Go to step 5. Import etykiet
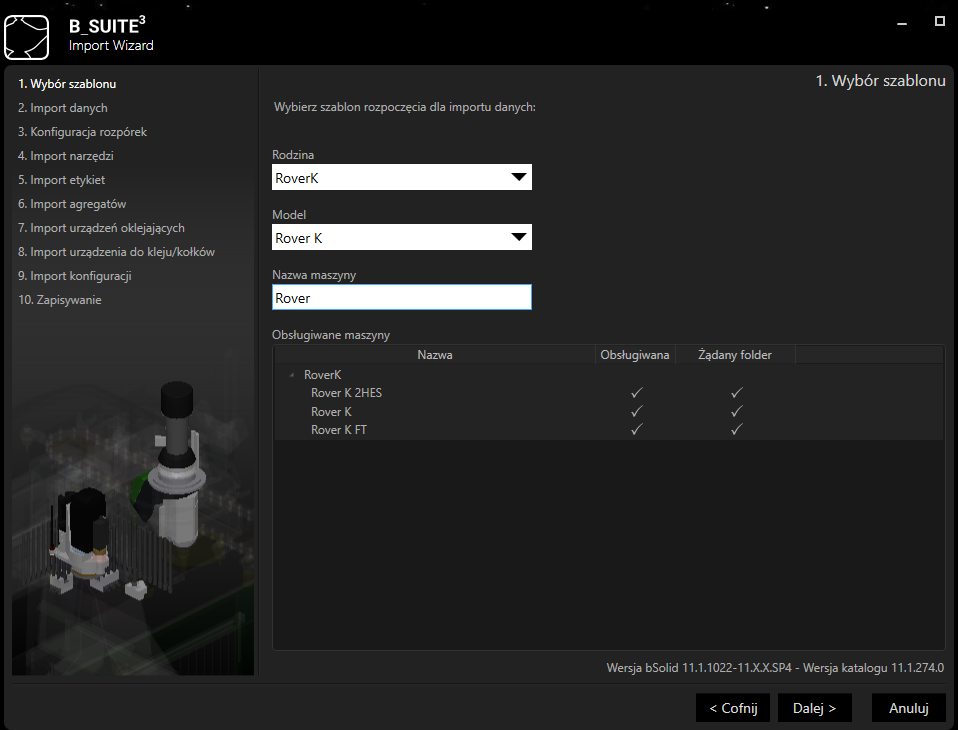Viewport: 958px width, 730px height. [x=62, y=180]
